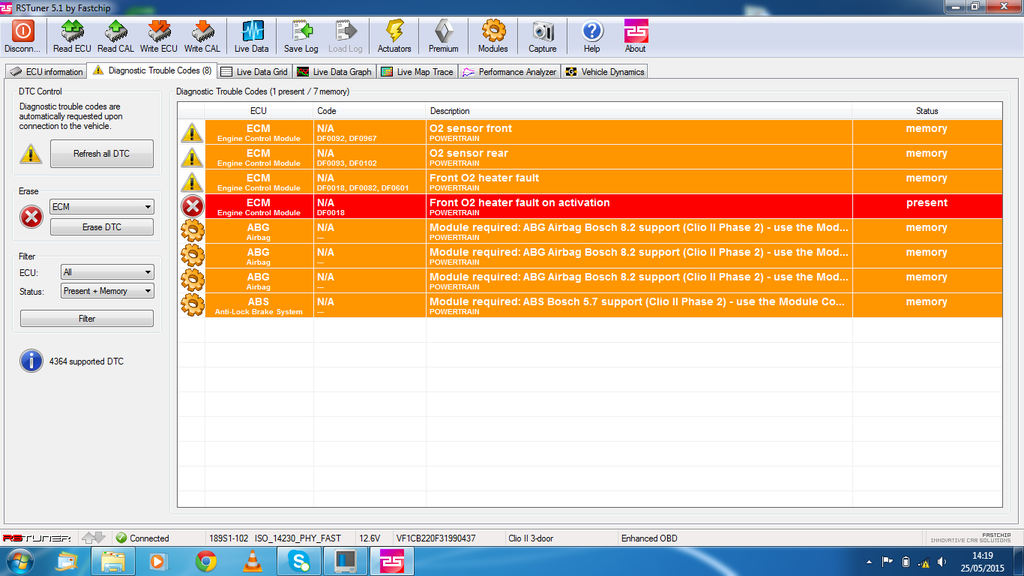Click the Erase DTC button
1024x576 pixels.
pos(101,227)
